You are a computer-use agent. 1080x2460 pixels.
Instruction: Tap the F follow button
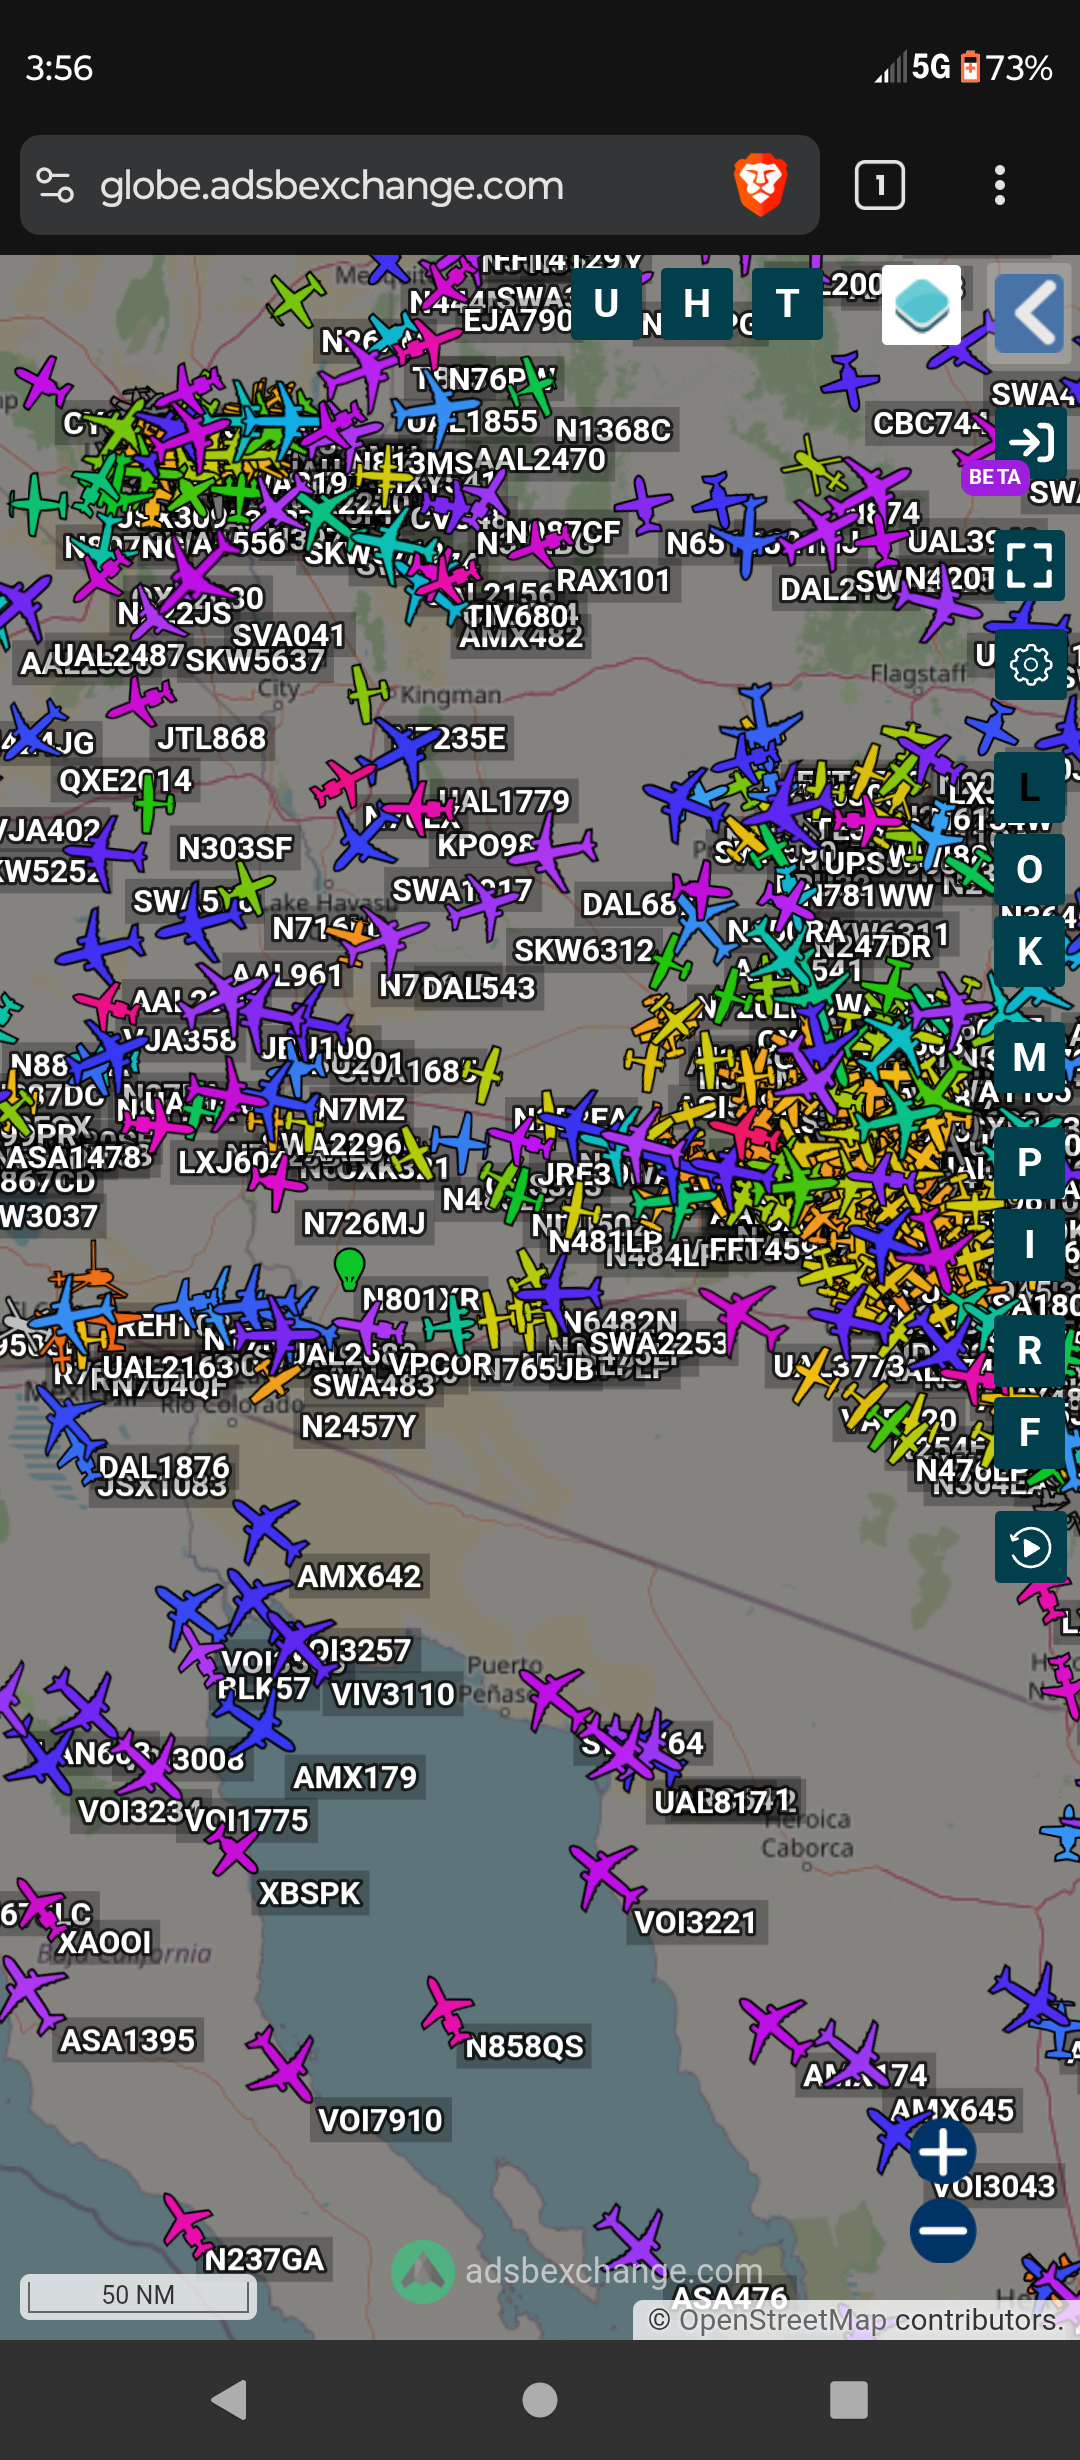click(x=1030, y=1433)
